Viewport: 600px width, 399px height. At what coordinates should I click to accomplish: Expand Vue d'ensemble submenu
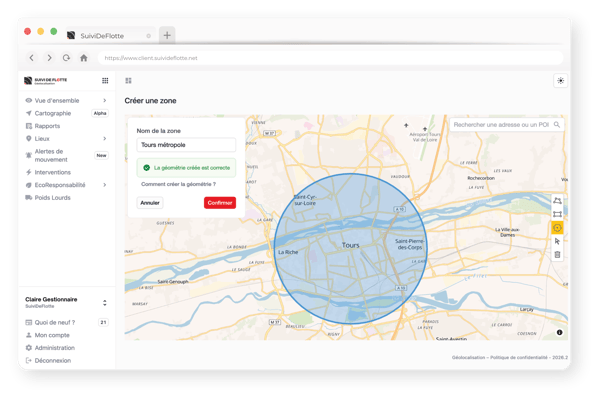coord(104,101)
